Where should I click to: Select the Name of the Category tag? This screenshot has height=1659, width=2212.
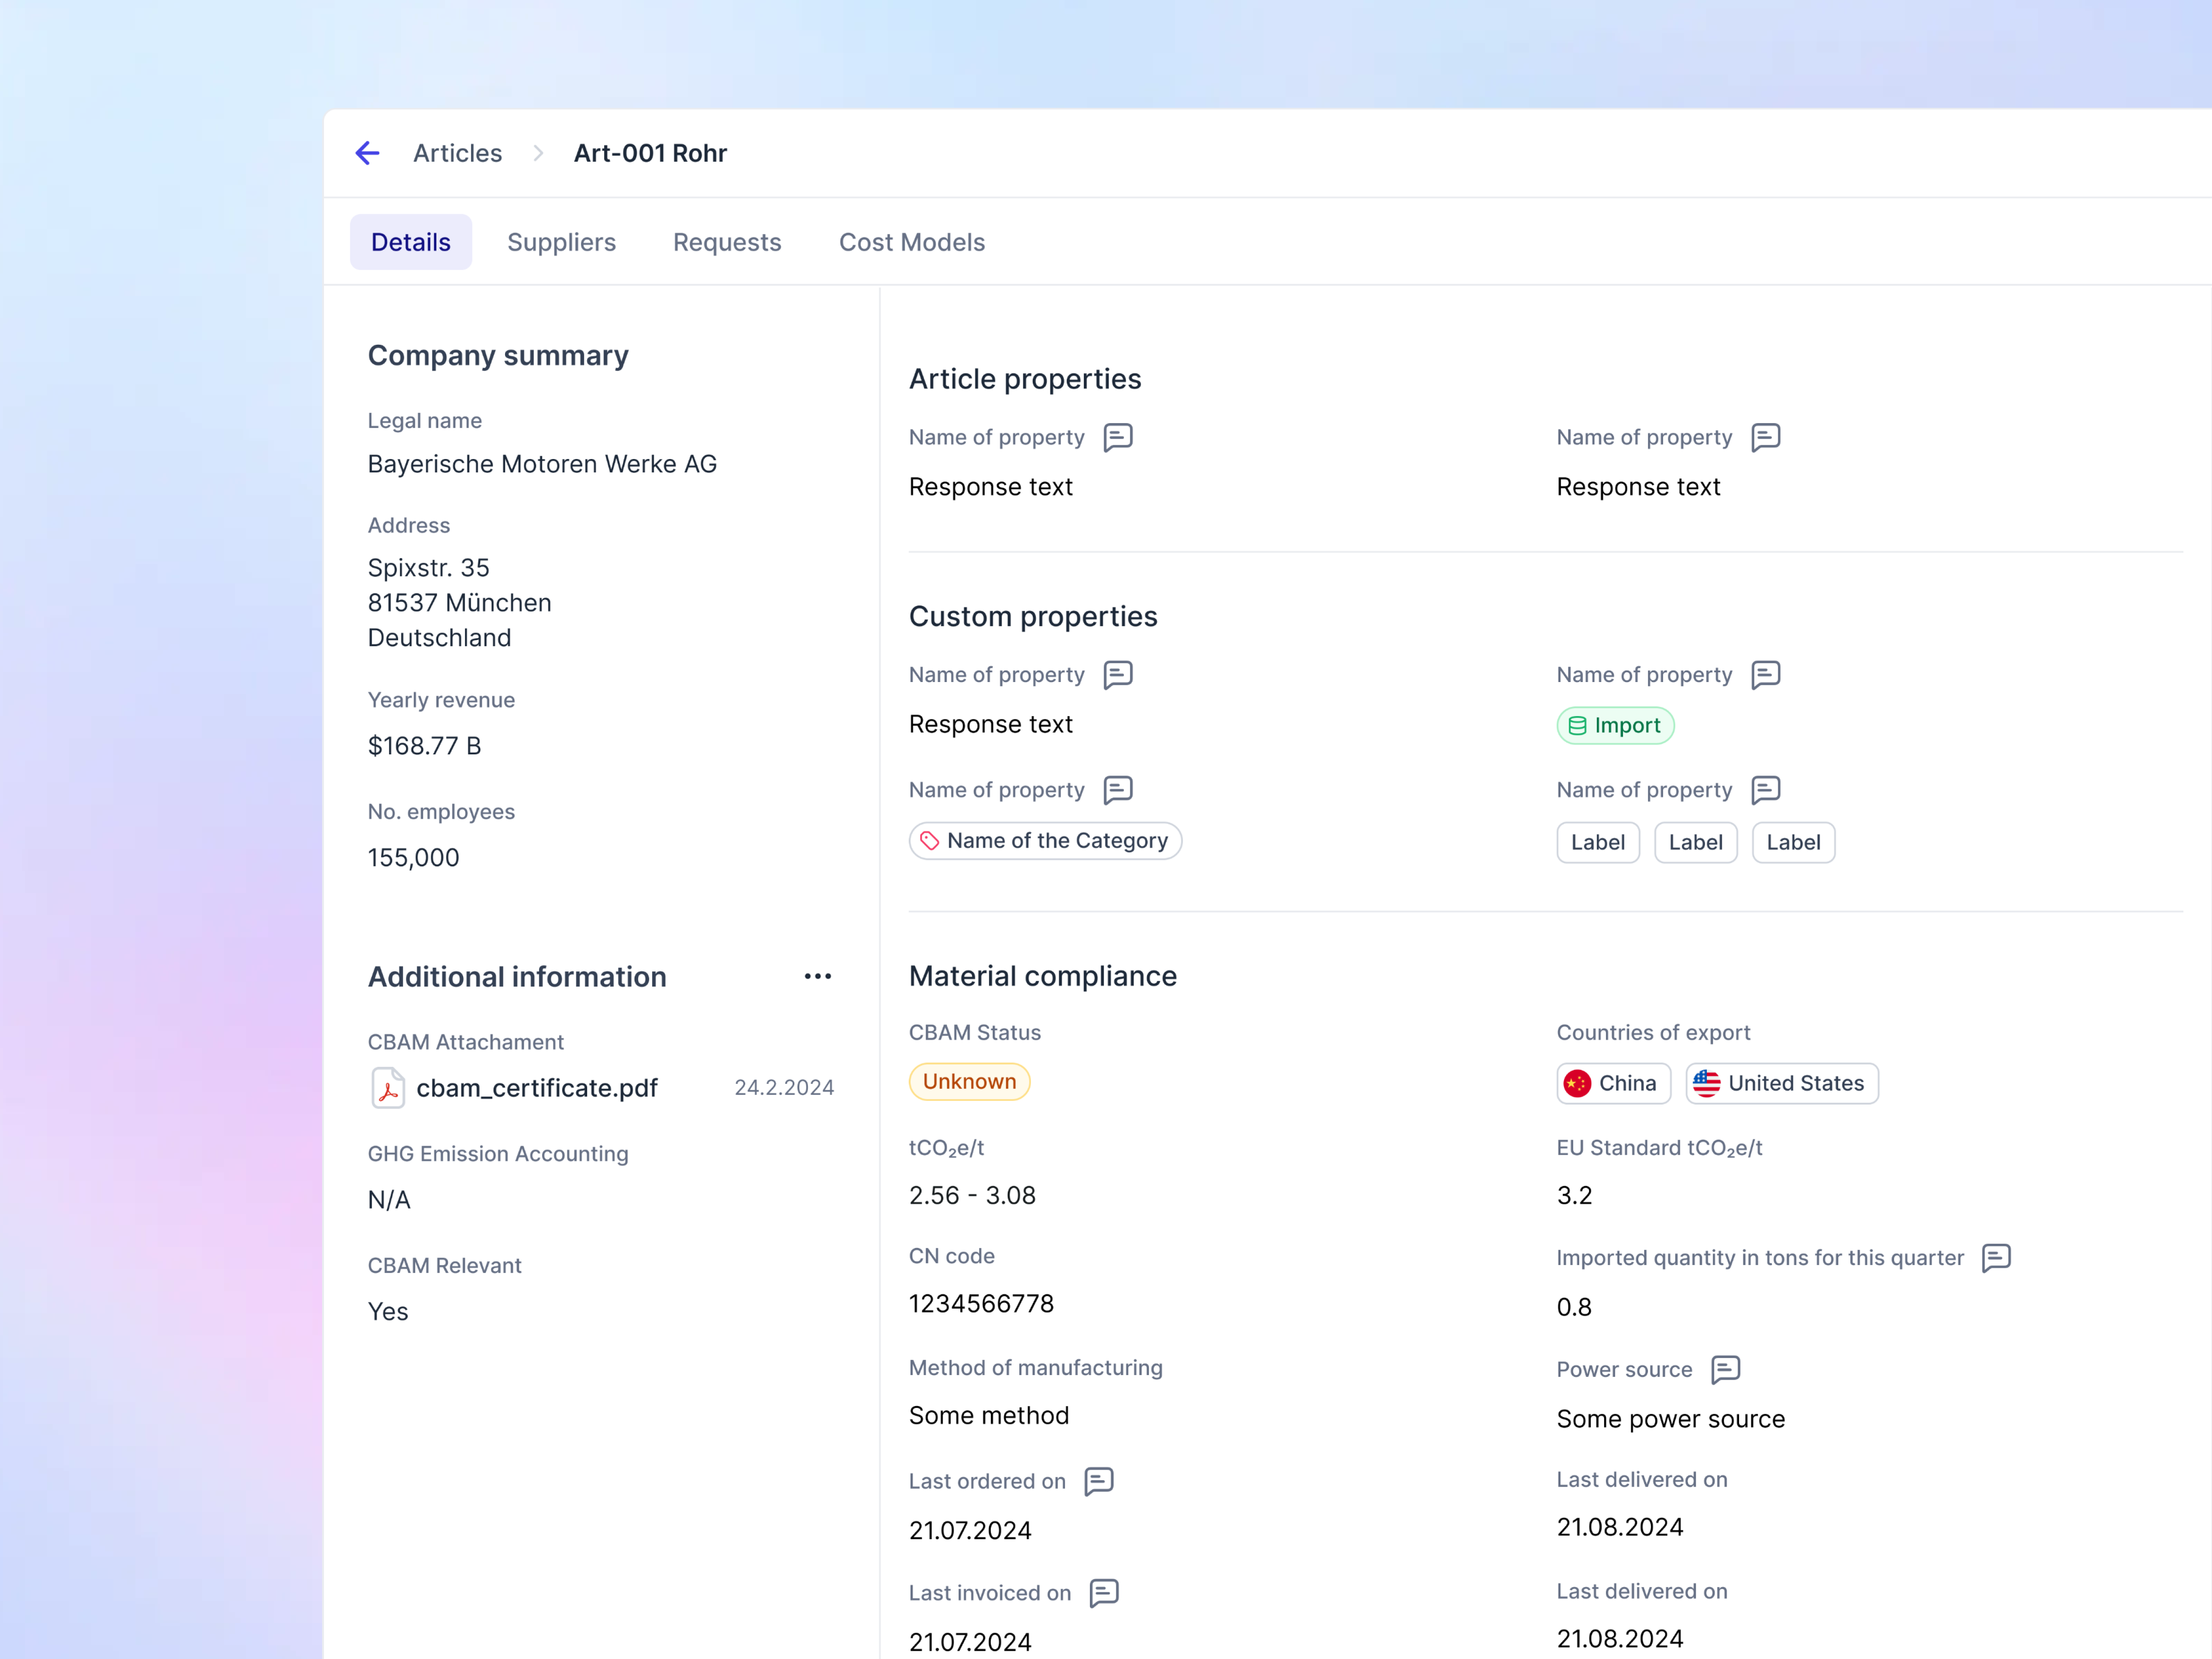1045,841
